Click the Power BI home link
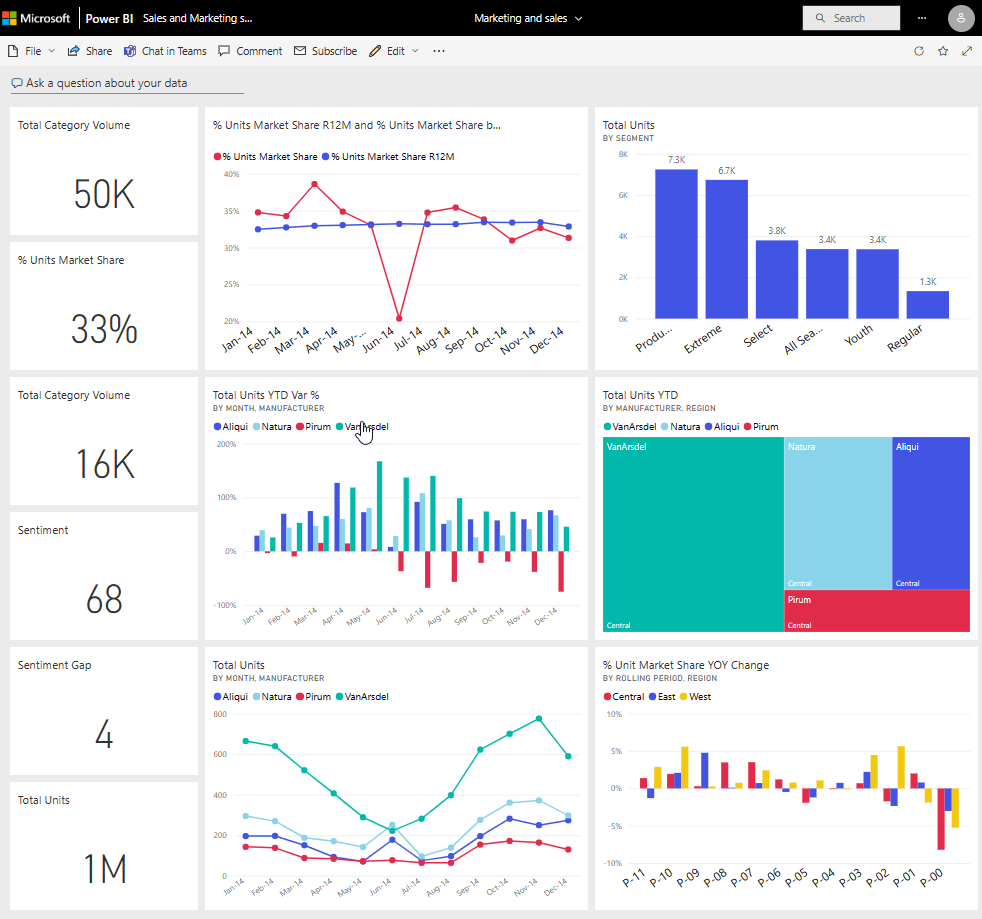Viewport: 982px width, 919px height. [110, 17]
